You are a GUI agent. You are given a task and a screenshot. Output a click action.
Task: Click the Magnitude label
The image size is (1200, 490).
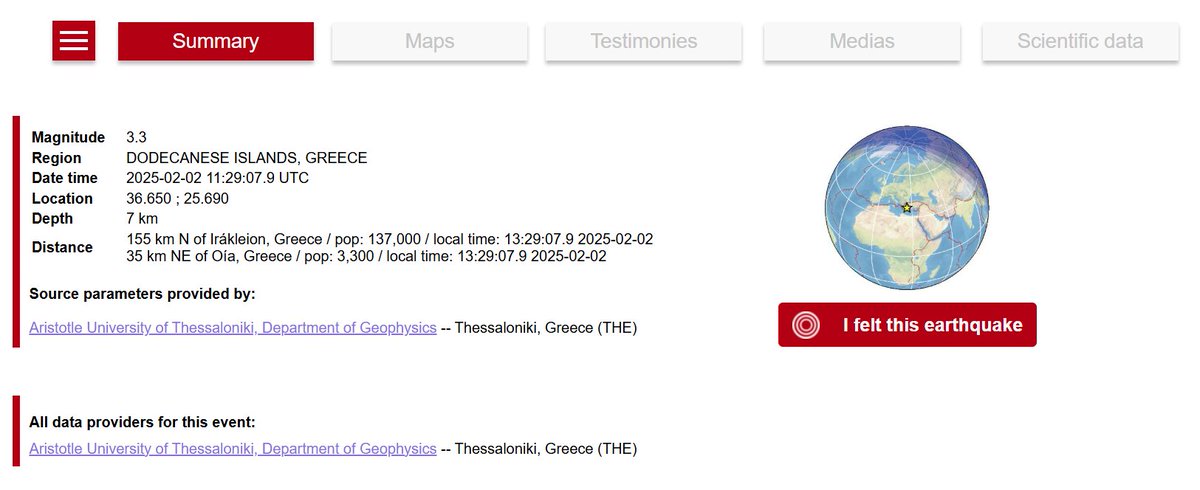[68, 137]
